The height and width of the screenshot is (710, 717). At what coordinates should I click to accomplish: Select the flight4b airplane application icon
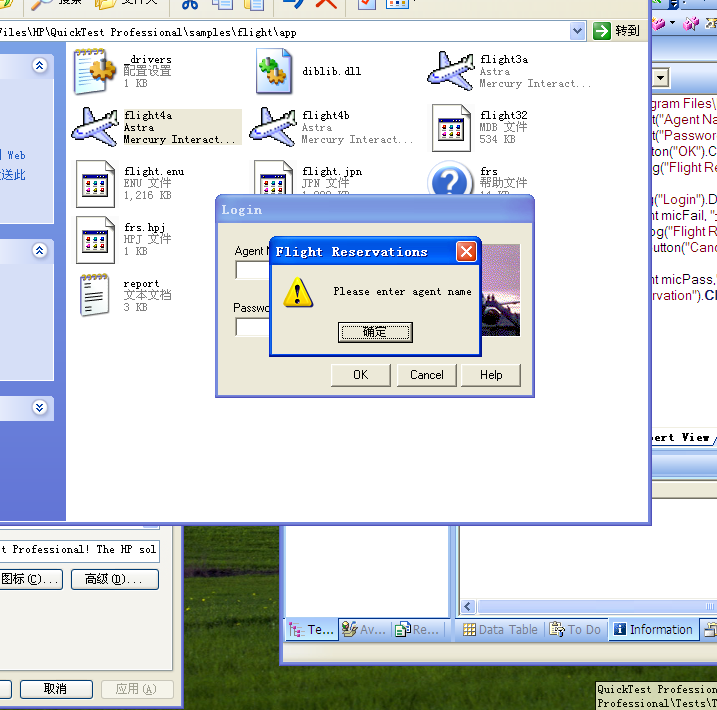pyautogui.click(x=273, y=127)
